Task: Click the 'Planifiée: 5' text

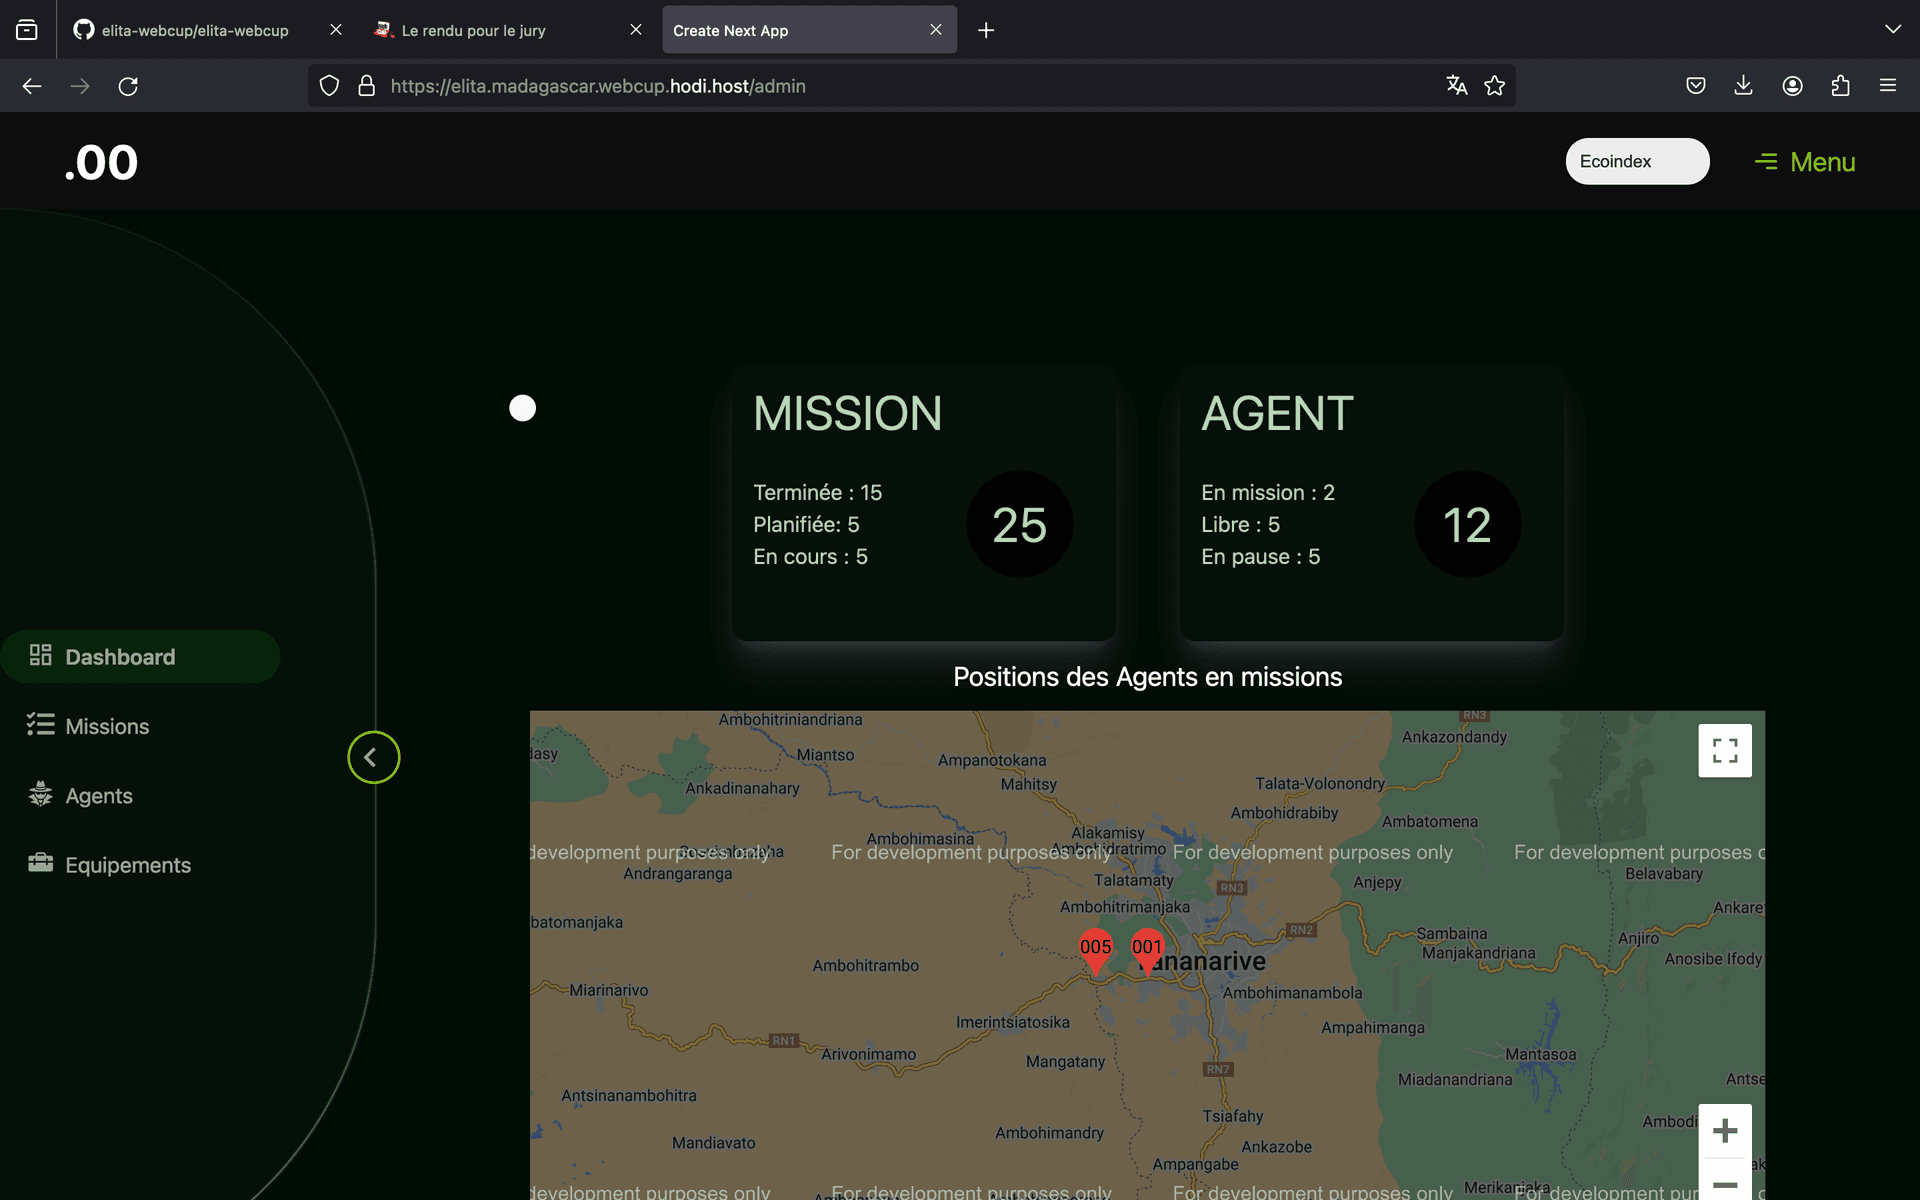Action: coord(806,525)
